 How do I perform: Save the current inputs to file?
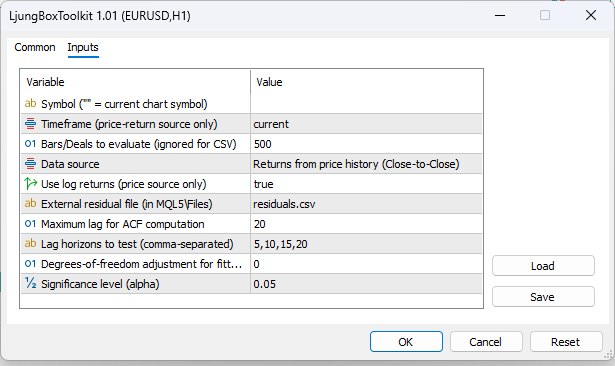543,297
